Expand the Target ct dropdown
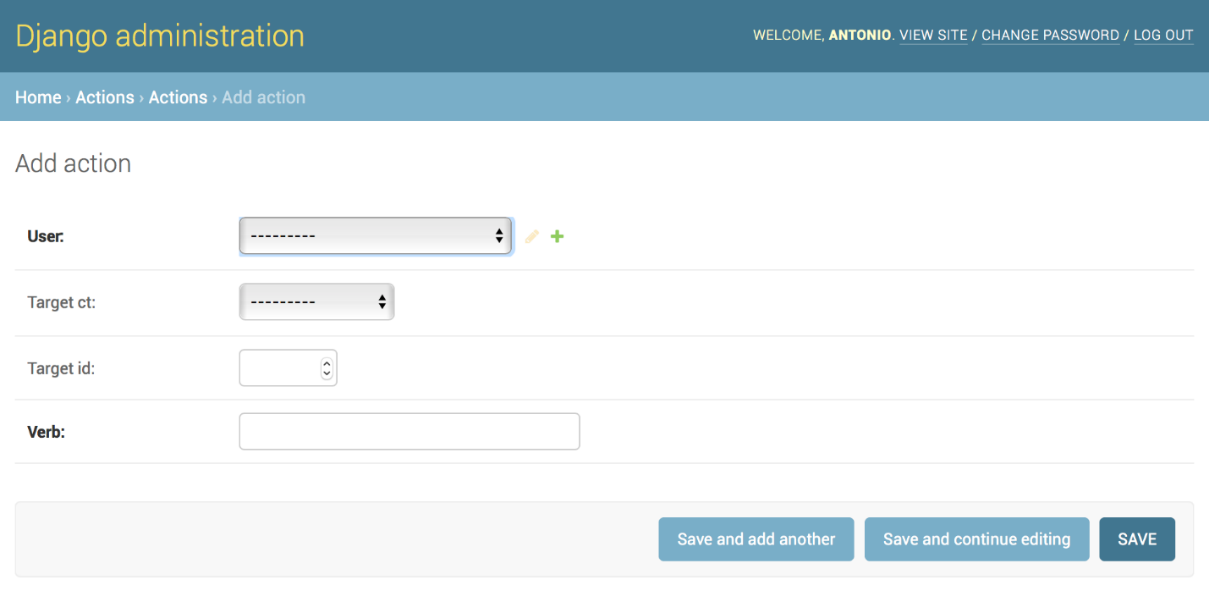The image size is (1209, 591). pos(316,302)
